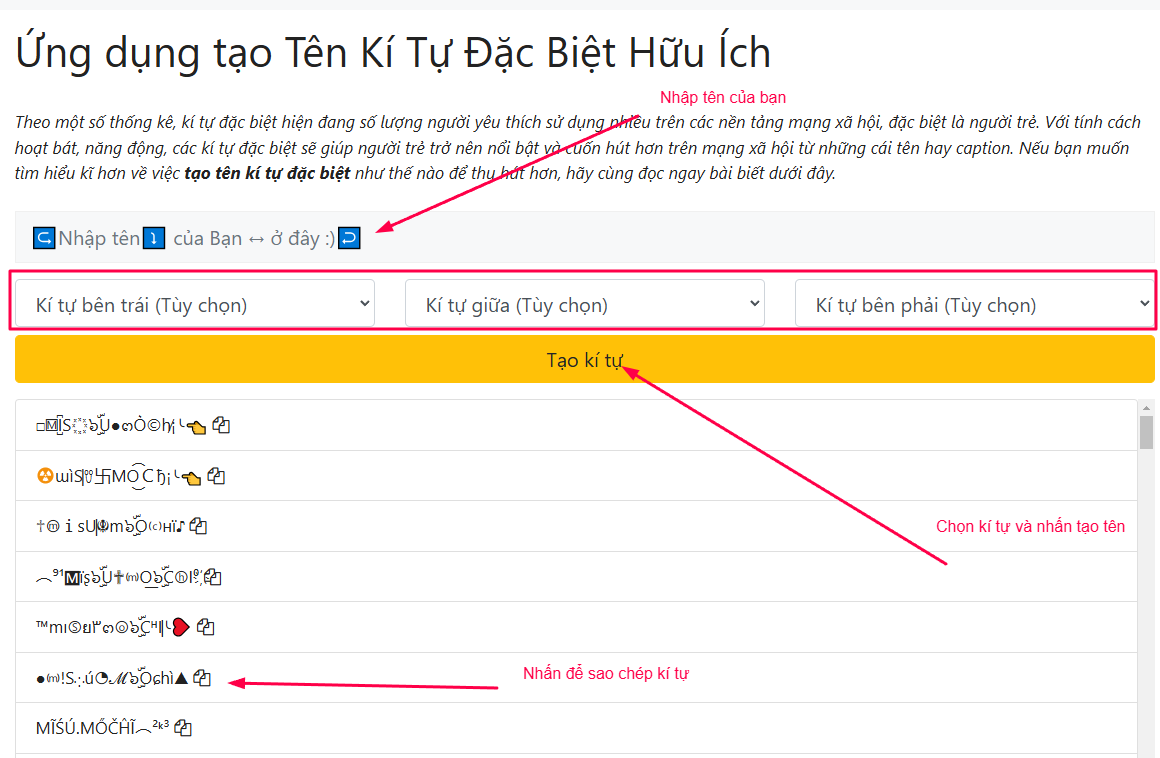Copy the name starting with the radioactive symbol

coord(216,476)
